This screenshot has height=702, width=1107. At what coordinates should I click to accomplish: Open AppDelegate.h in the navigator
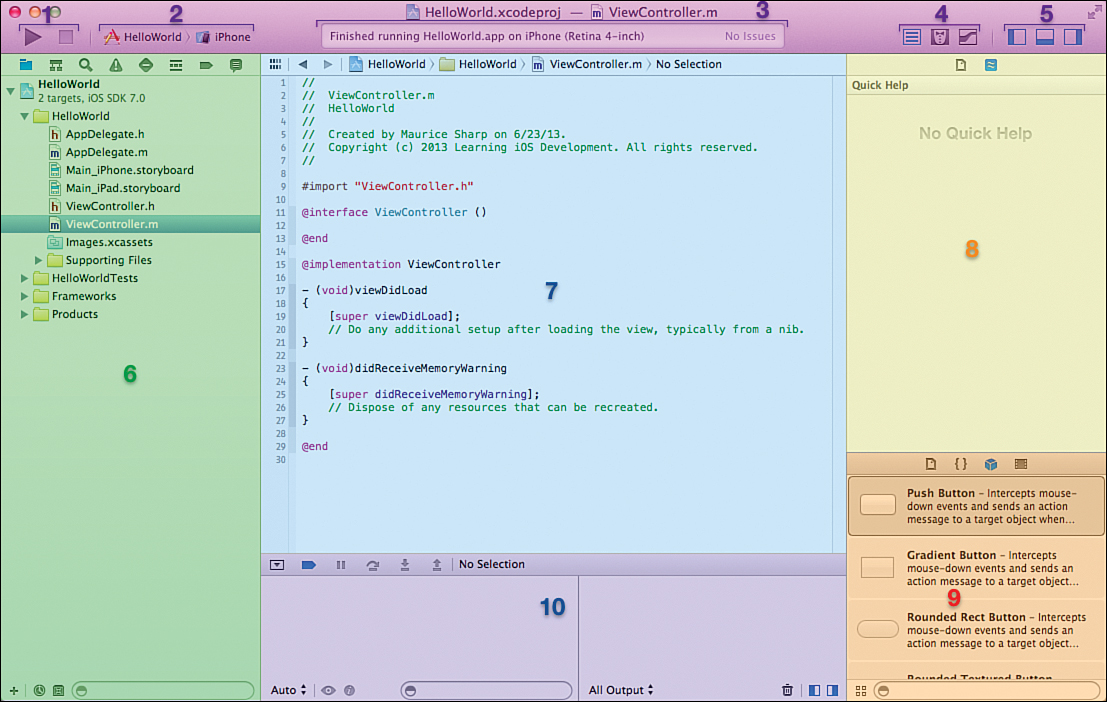click(x=104, y=134)
